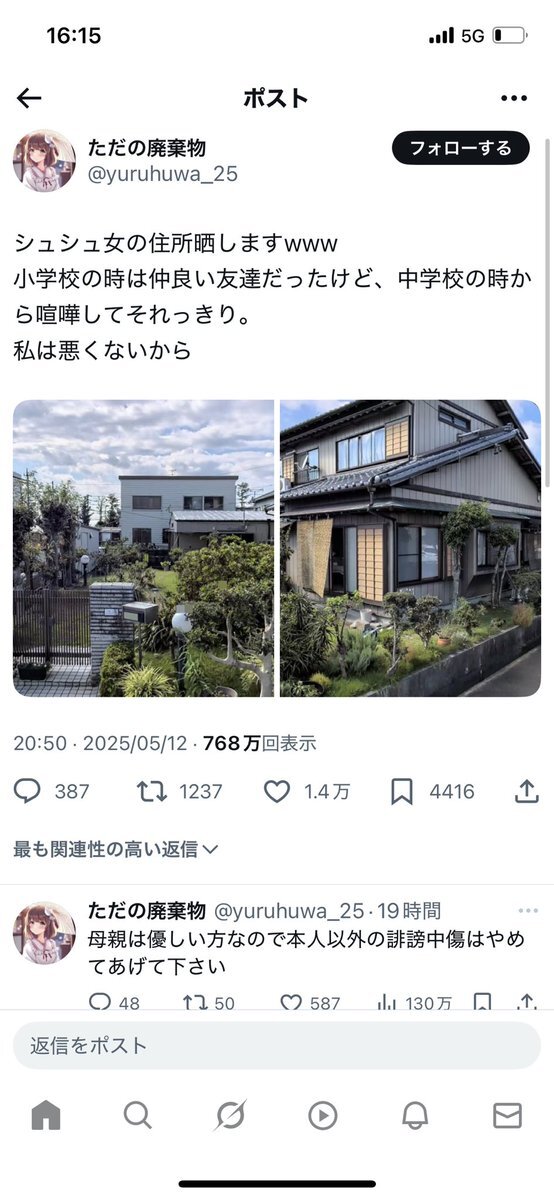Open notifications bell tab
This screenshot has width=554, height=1199.
[415, 1116]
